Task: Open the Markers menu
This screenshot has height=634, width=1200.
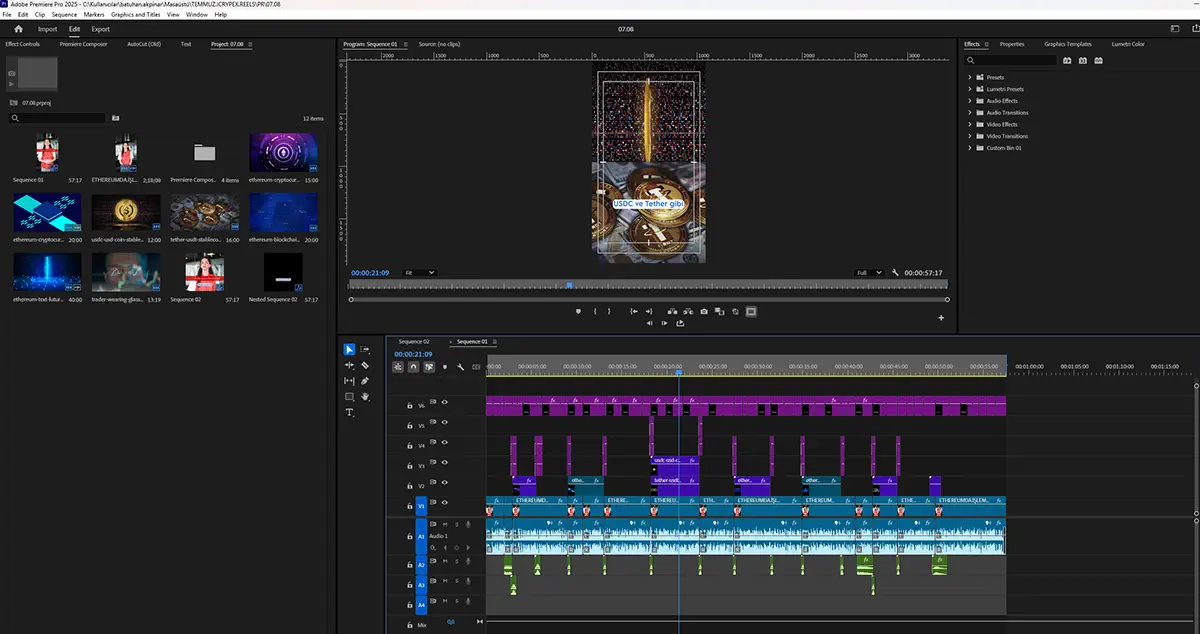Action: (94, 15)
